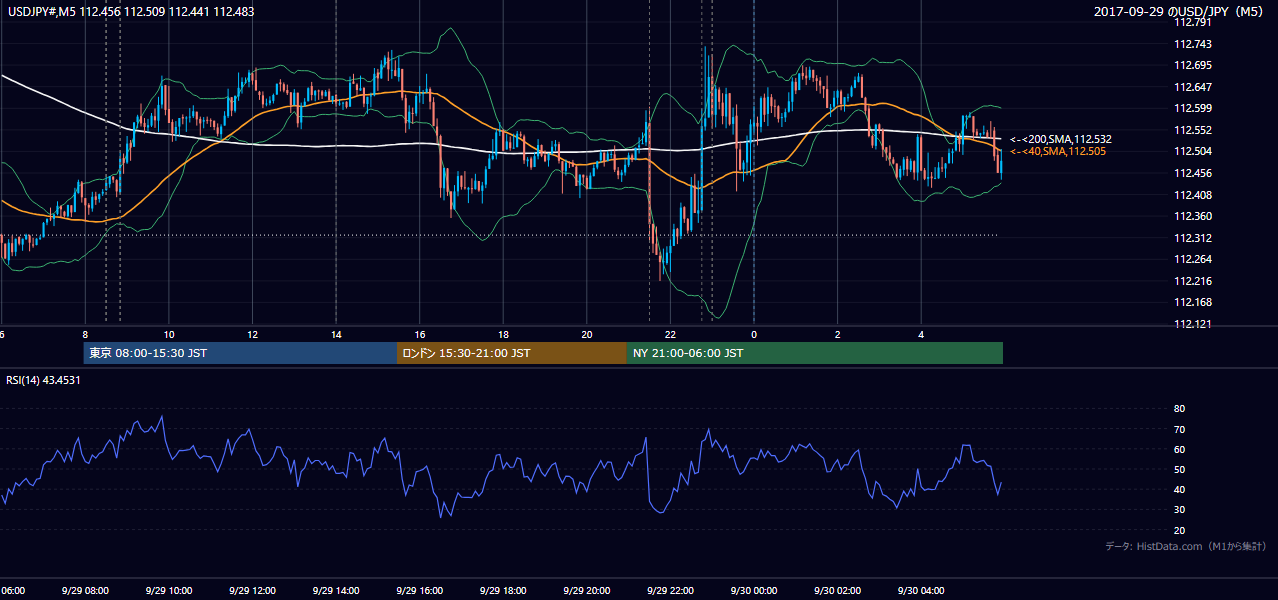Click price level 112.408 on the axis

click(x=1193, y=195)
